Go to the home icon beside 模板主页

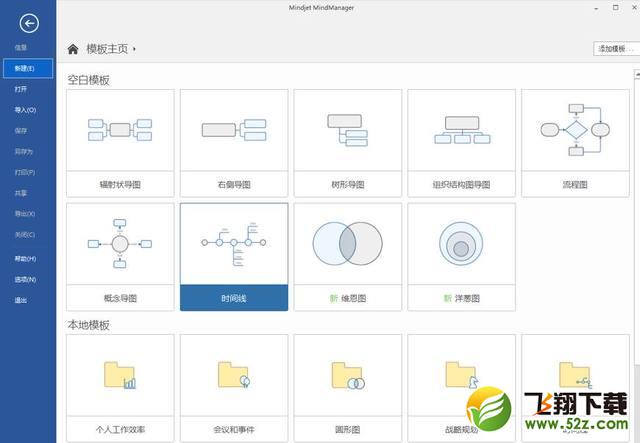tap(73, 49)
